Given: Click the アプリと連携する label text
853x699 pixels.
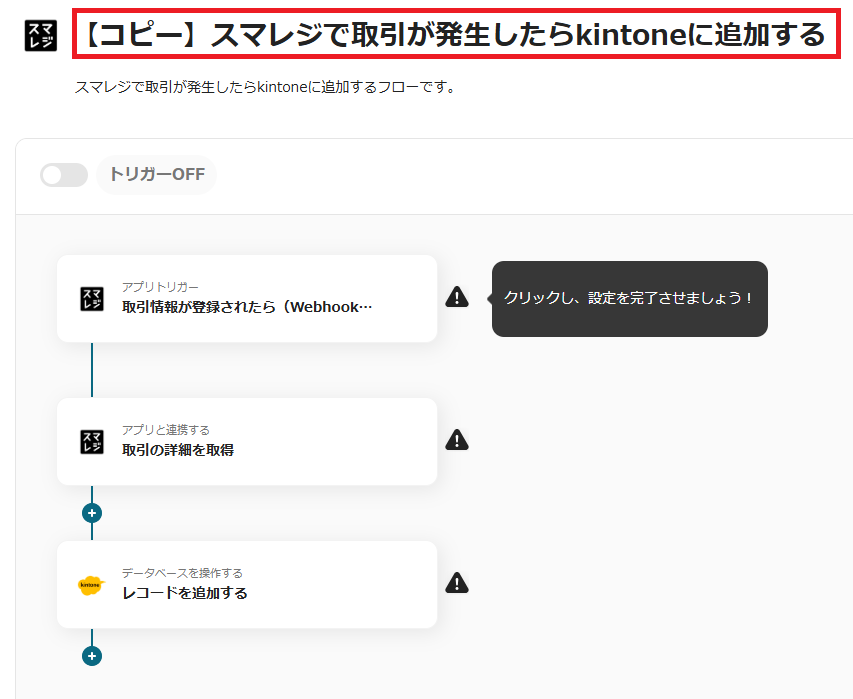Looking at the screenshot, I should 165,430.
